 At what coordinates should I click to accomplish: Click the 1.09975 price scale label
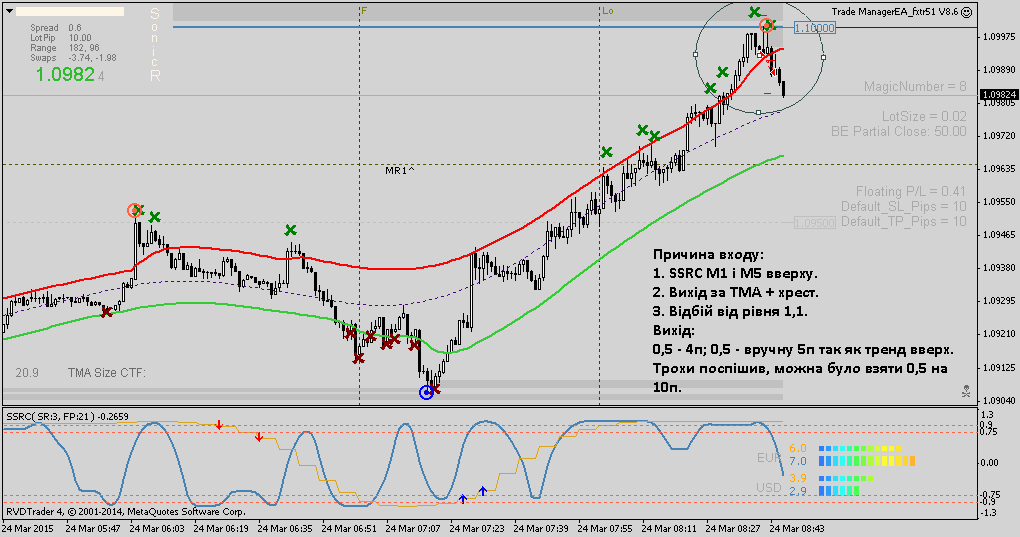999,36
